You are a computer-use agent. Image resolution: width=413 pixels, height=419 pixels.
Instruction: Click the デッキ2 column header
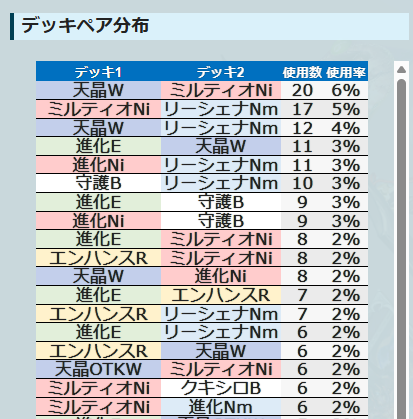coord(221,72)
